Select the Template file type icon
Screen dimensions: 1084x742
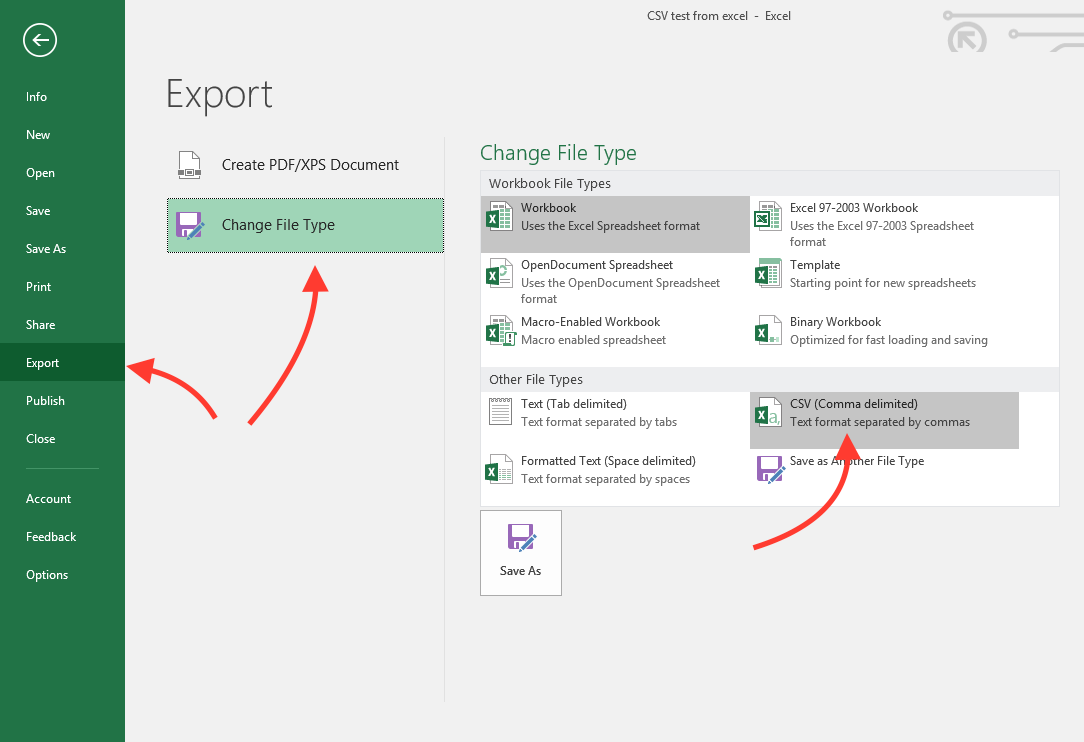coord(768,273)
